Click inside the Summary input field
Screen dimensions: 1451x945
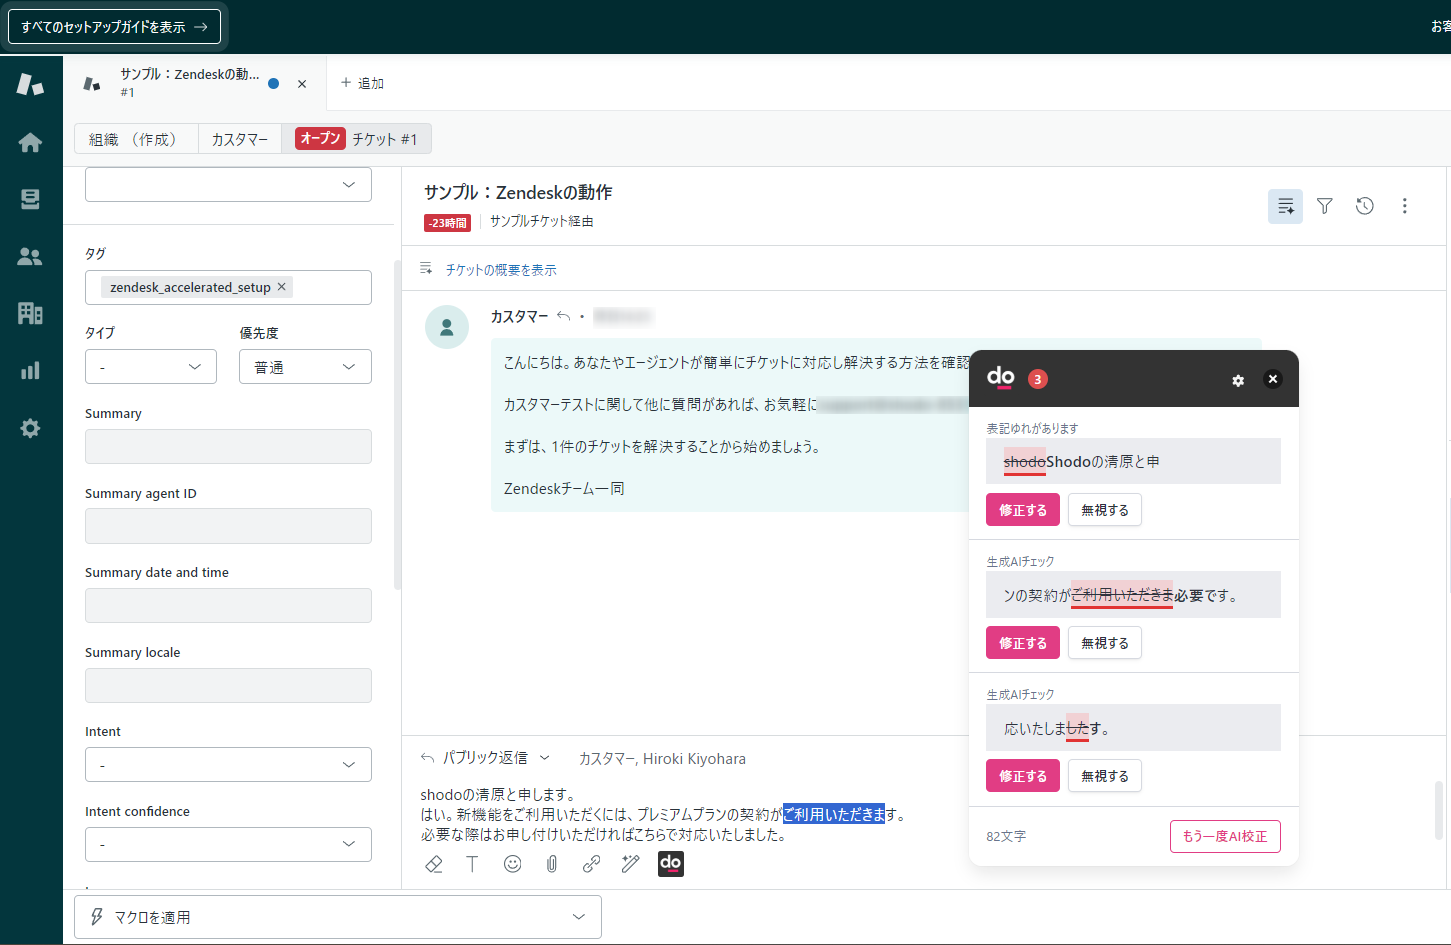[x=228, y=446]
